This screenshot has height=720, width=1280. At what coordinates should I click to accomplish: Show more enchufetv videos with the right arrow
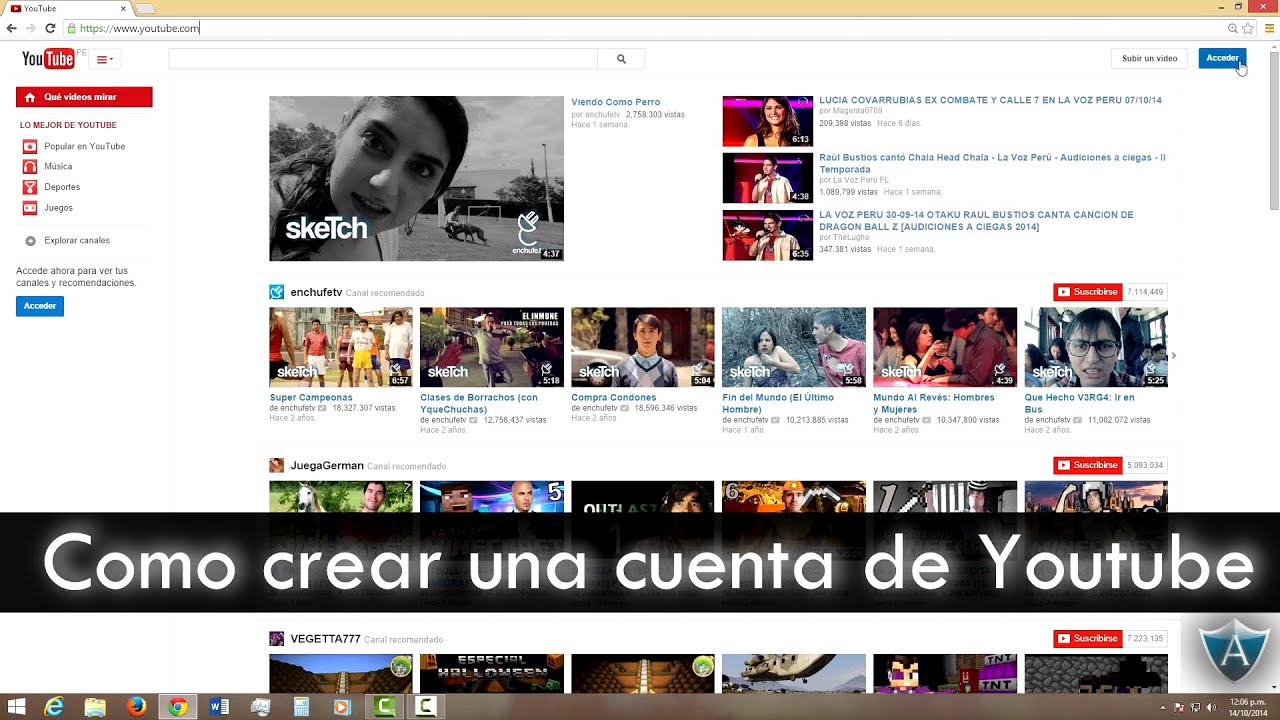(1174, 355)
